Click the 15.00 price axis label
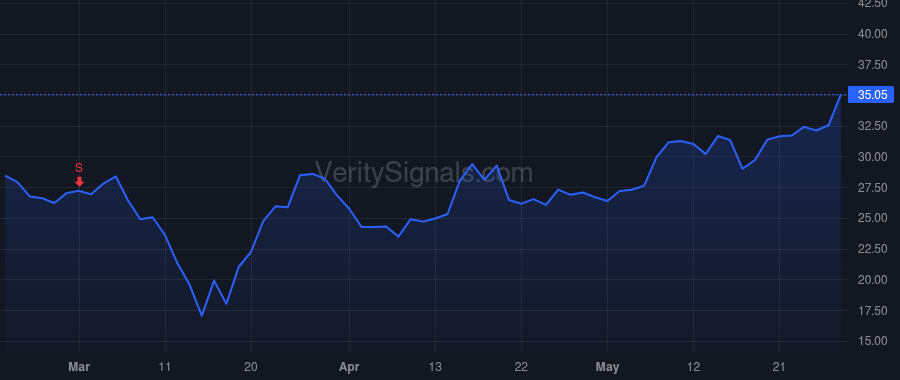 872,341
